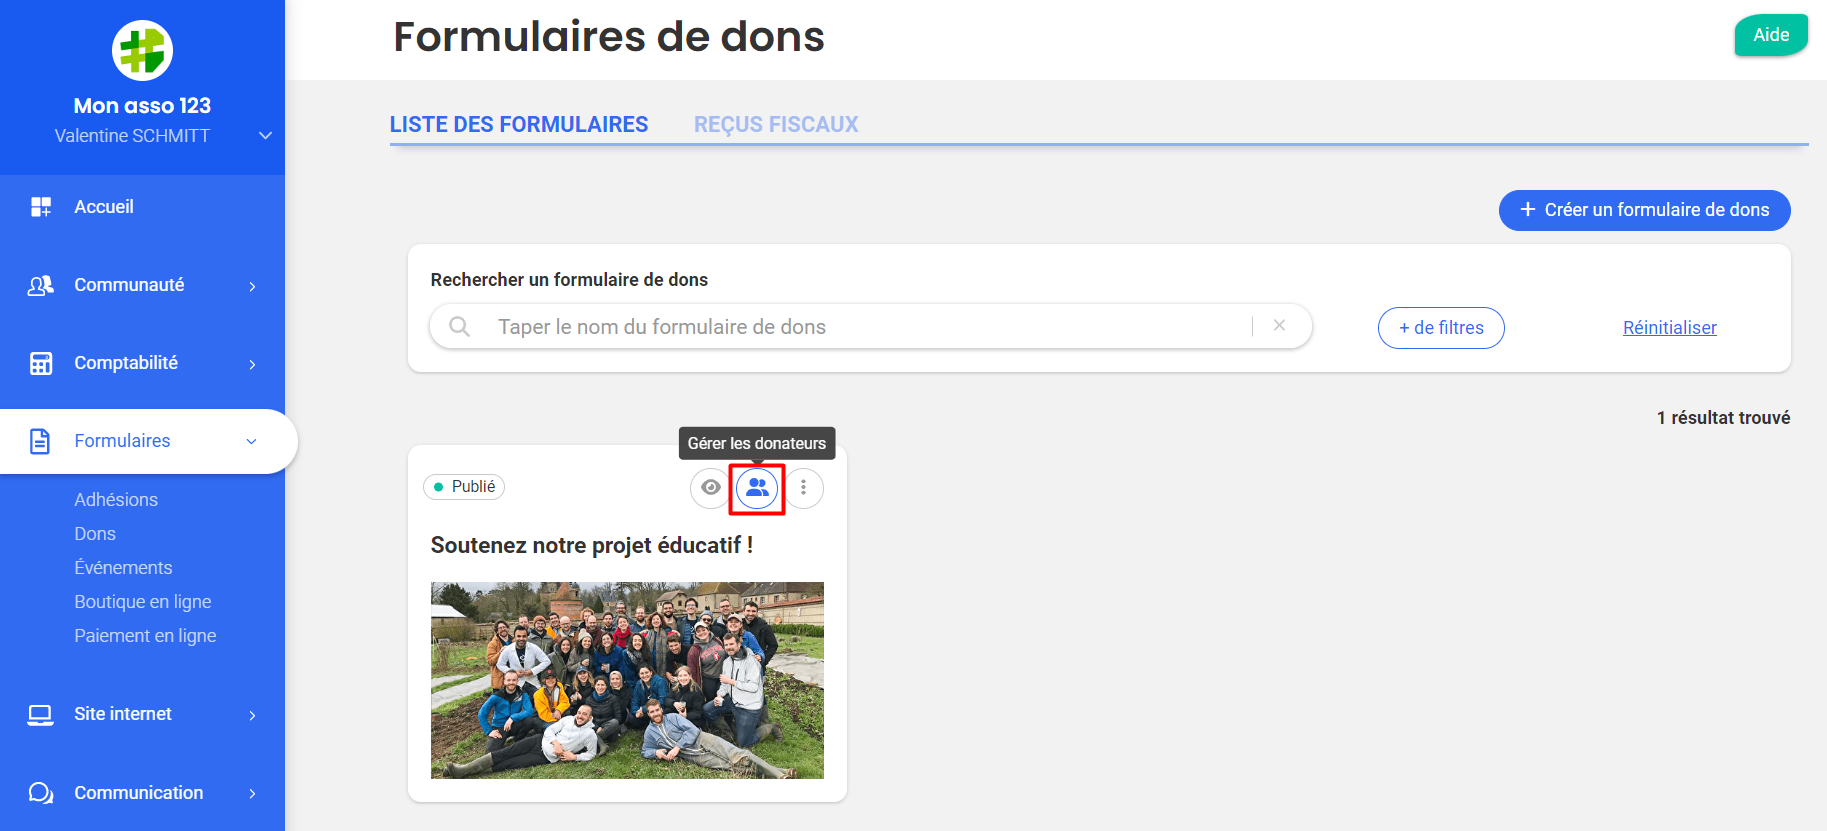This screenshot has height=831, width=1827.
Task: Switch to the LISTE DES FORMULAIRES tab
Action: pyautogui.click(x=519, y=124)
